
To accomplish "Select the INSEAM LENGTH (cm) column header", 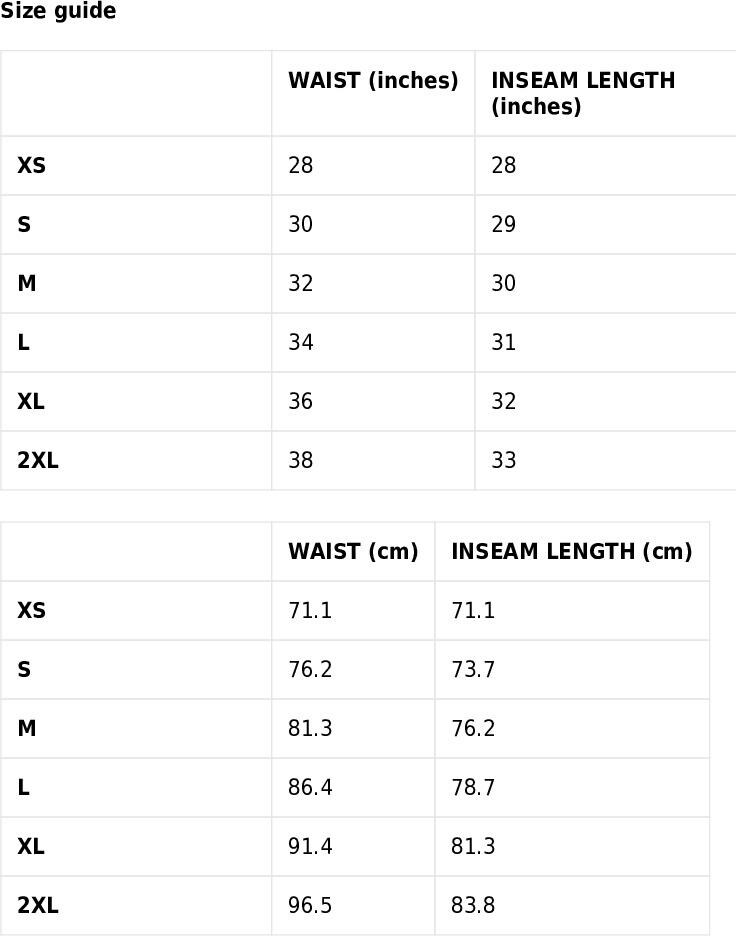I will [572, 551].
